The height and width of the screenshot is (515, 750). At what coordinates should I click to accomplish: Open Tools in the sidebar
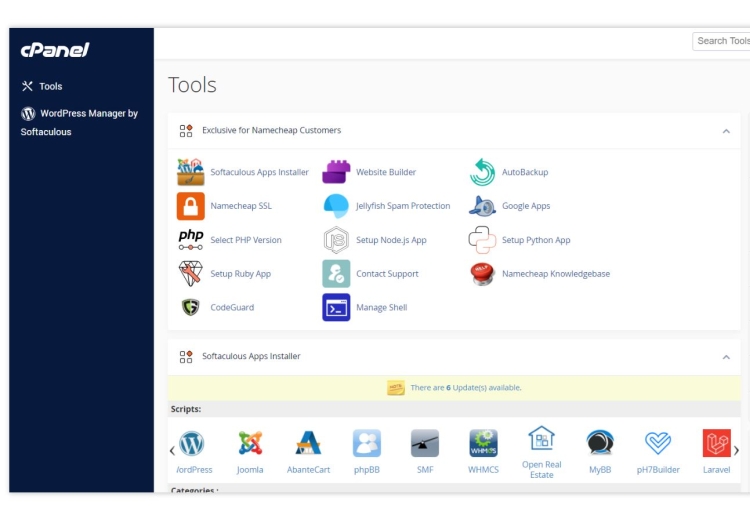[x=50, y=87]
